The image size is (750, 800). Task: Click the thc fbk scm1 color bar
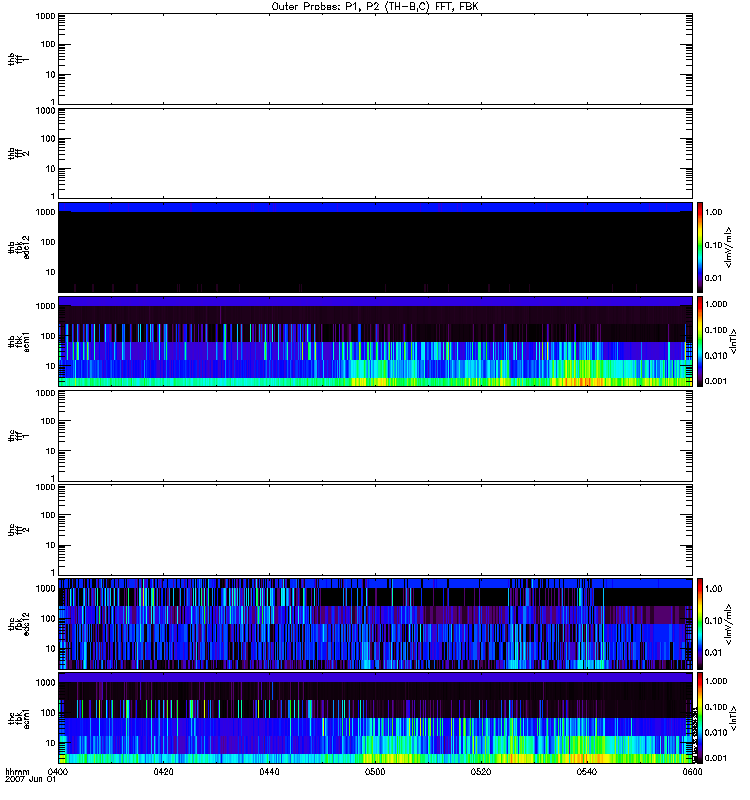click(x=700, y=718)
